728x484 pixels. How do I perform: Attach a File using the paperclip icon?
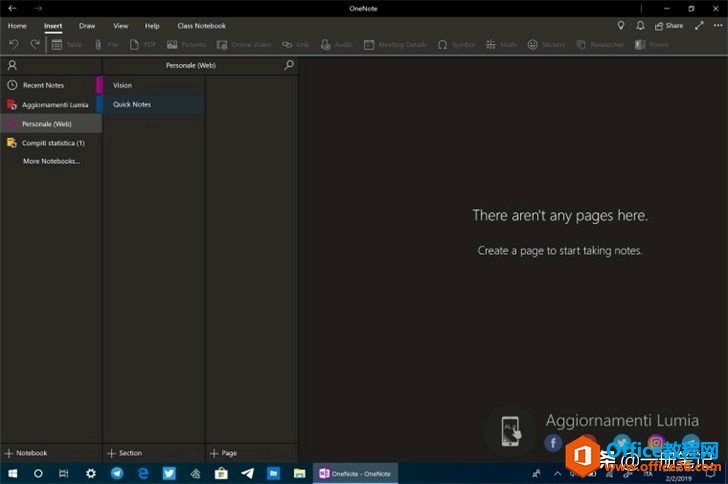[106, 45]
